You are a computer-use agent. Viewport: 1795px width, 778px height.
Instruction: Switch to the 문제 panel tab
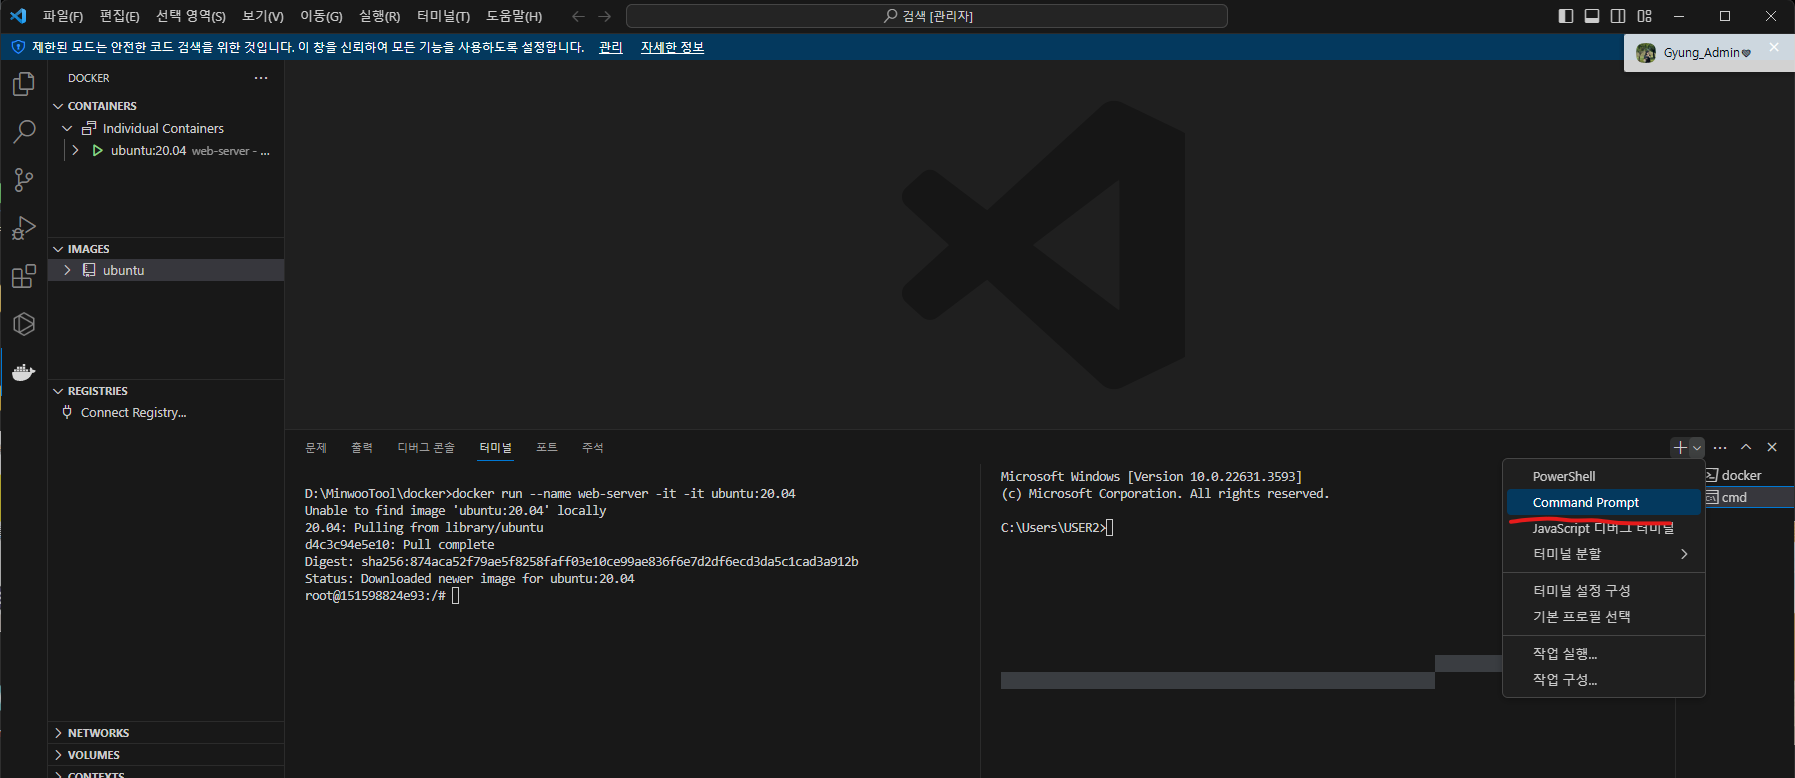(x=316, y=448)
